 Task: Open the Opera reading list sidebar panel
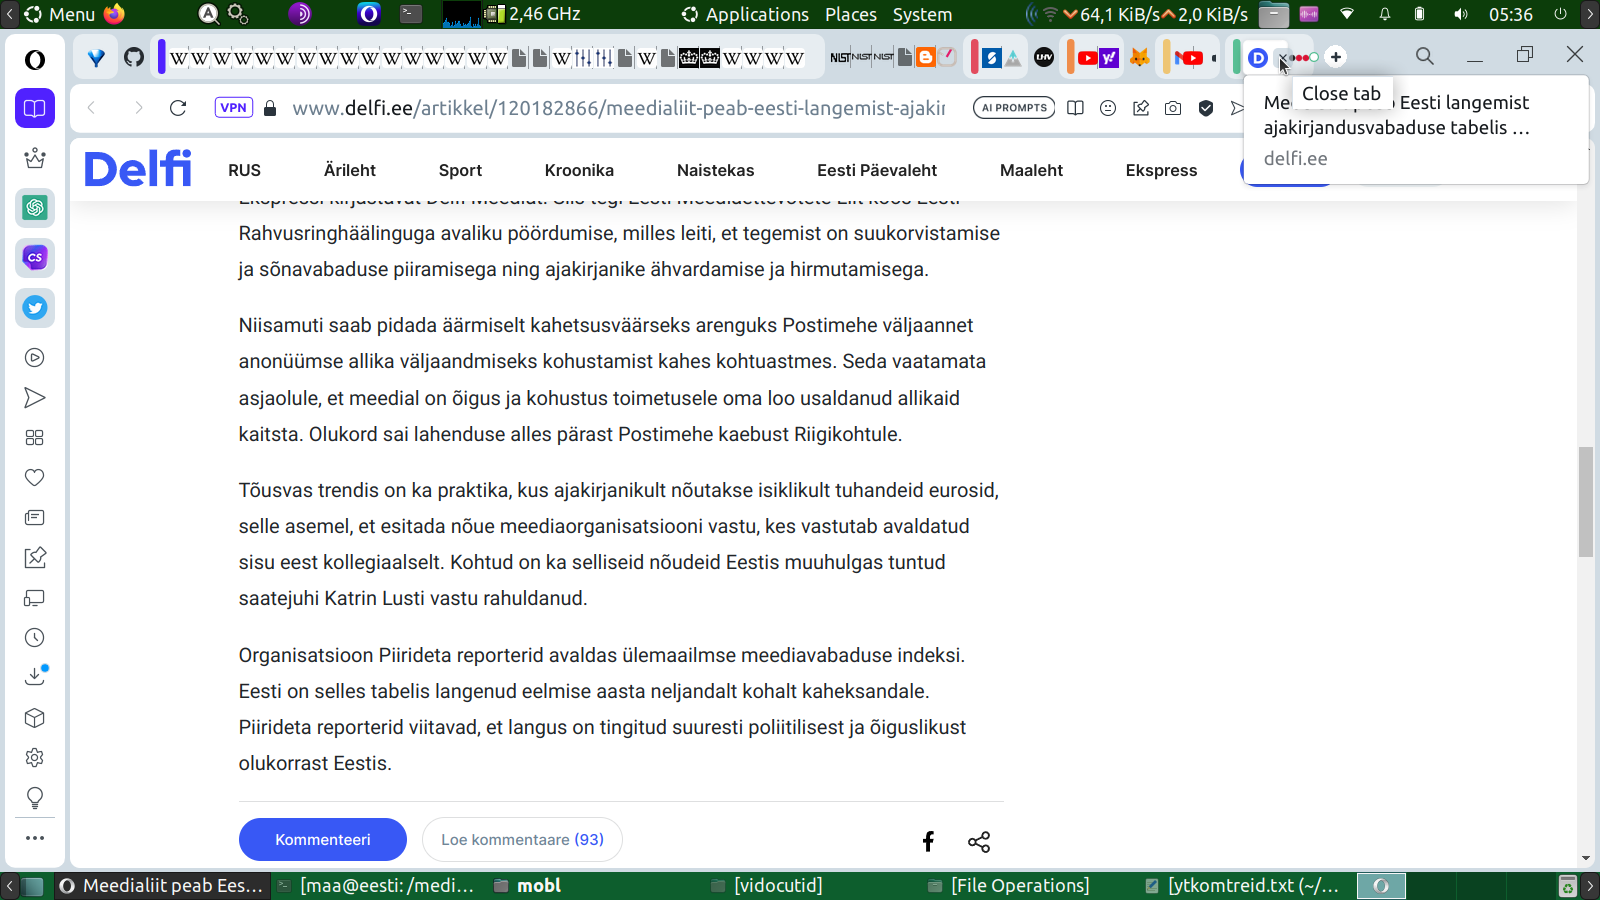point(35,108)
